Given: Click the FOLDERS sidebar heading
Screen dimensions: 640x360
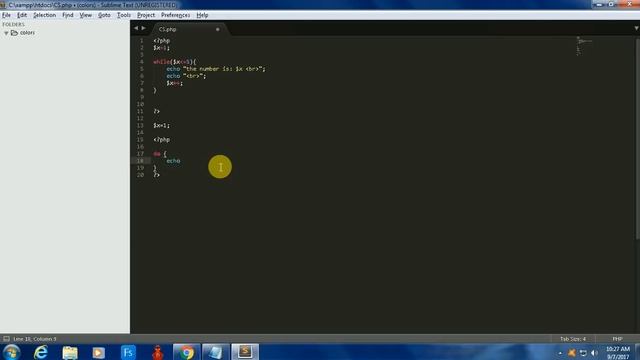Looking at the screenshot, I should pyautogui.click(x=13, y=24).
